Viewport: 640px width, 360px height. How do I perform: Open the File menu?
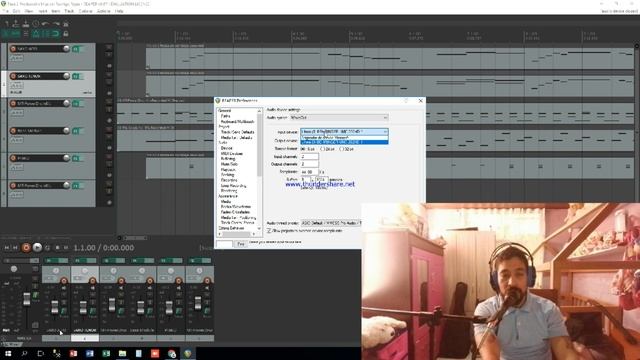pos(6,11)
